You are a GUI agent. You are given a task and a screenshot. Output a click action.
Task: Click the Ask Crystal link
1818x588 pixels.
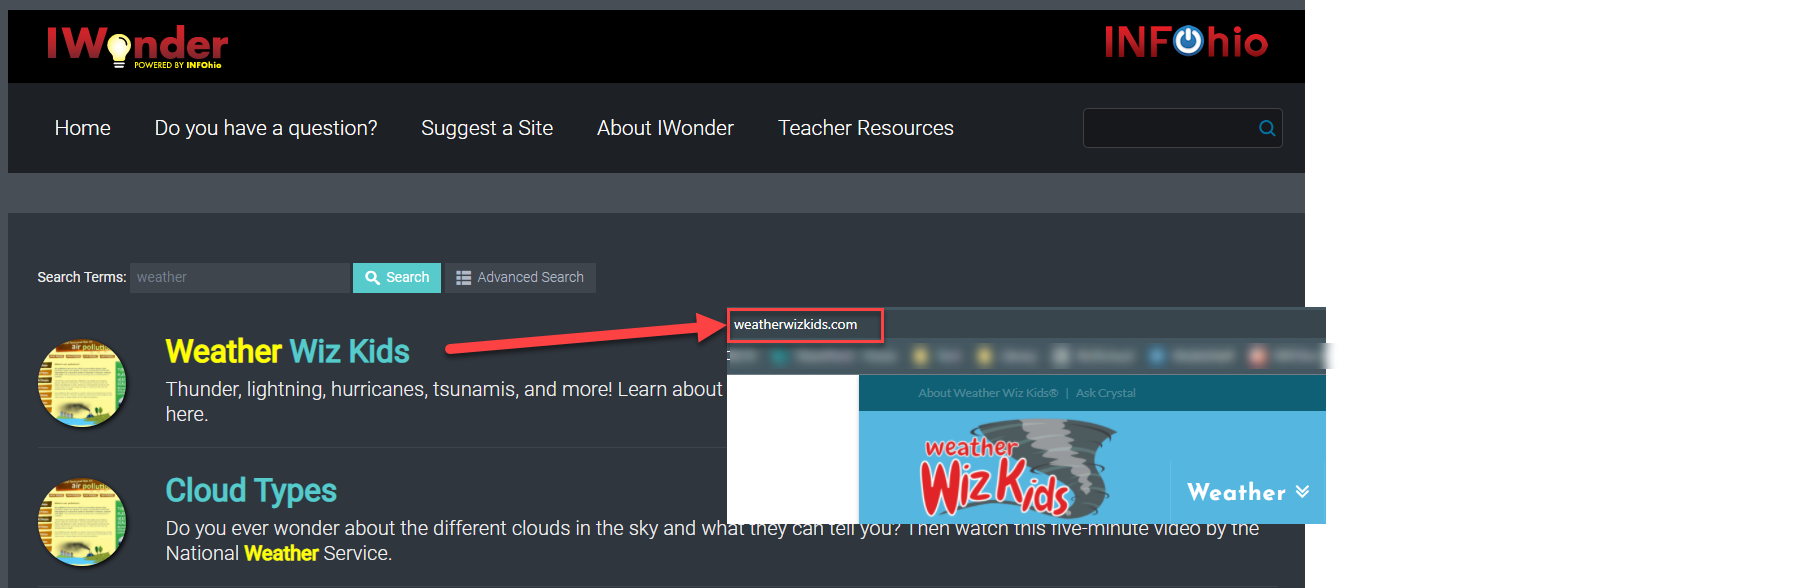[x=1106, y=393]
